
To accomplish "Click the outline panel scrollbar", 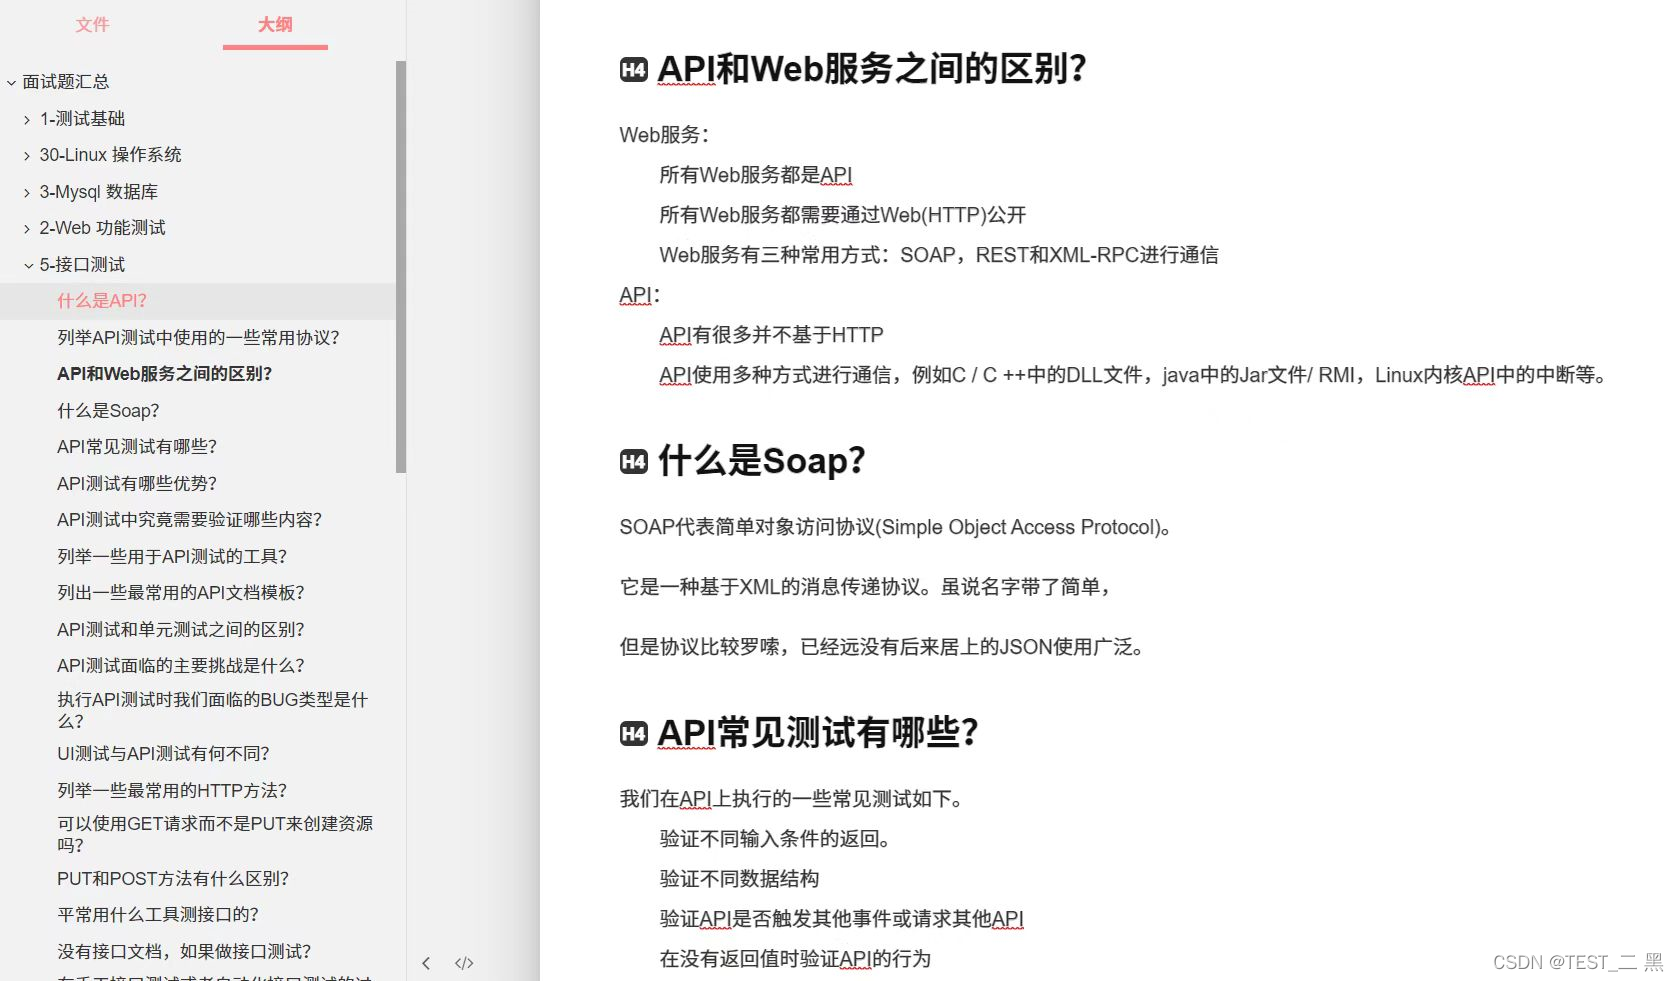I will 401,266.
